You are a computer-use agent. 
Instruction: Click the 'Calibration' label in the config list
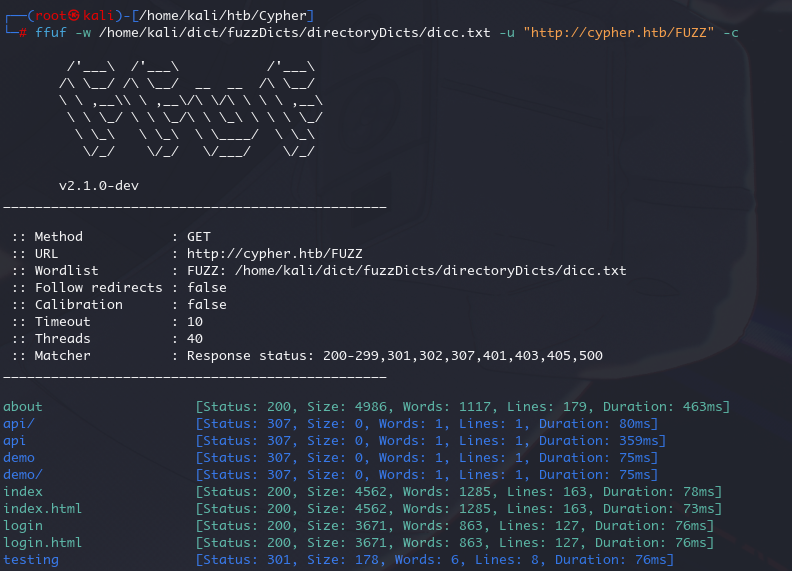point(79,305)
